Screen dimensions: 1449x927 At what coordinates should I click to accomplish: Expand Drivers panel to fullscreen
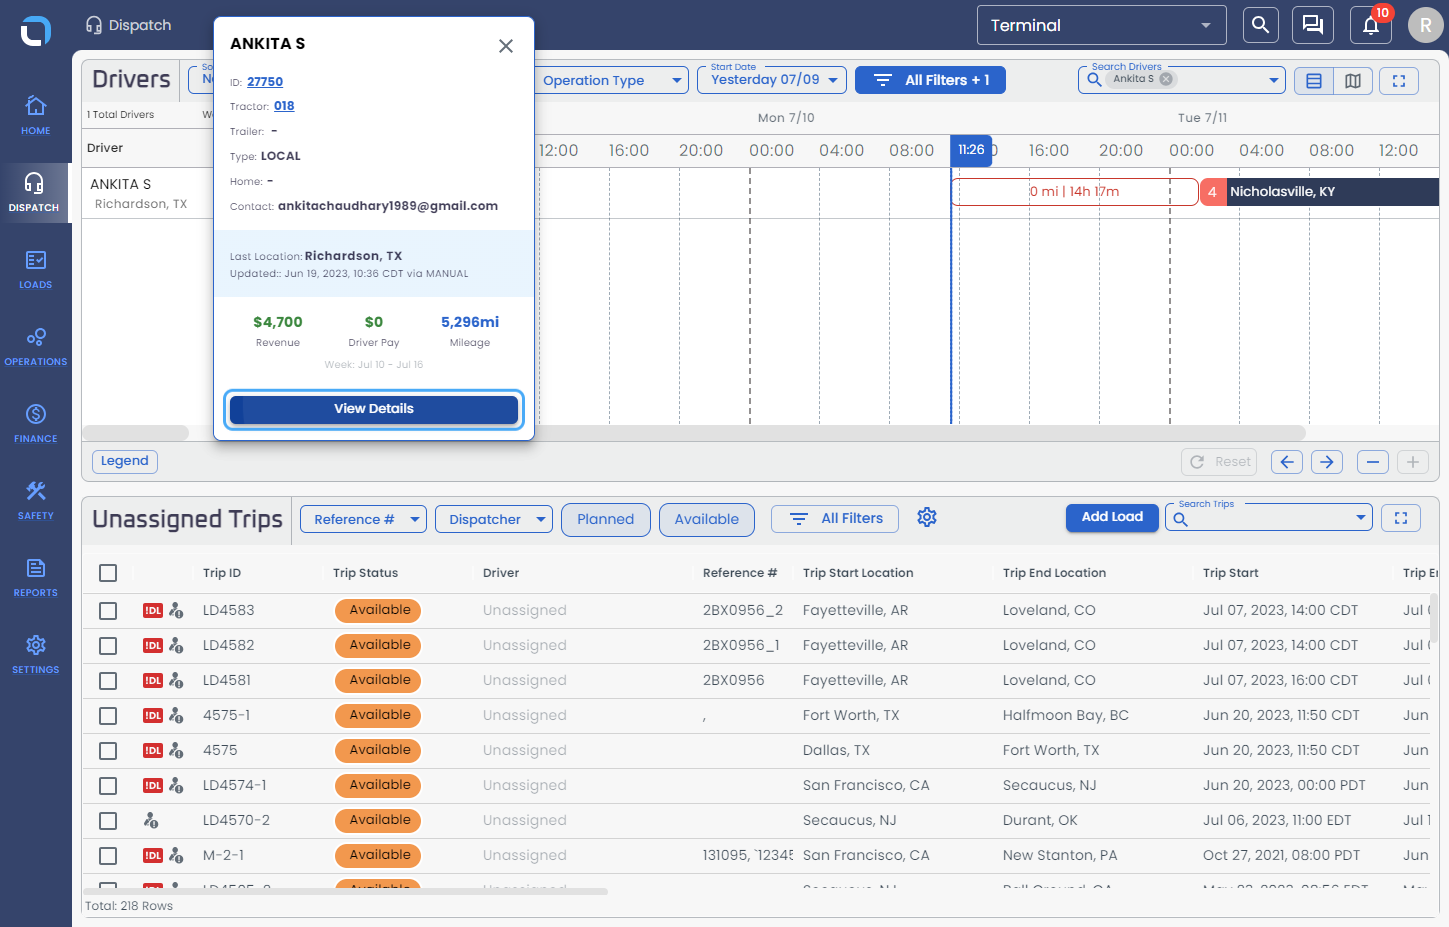1399,81
